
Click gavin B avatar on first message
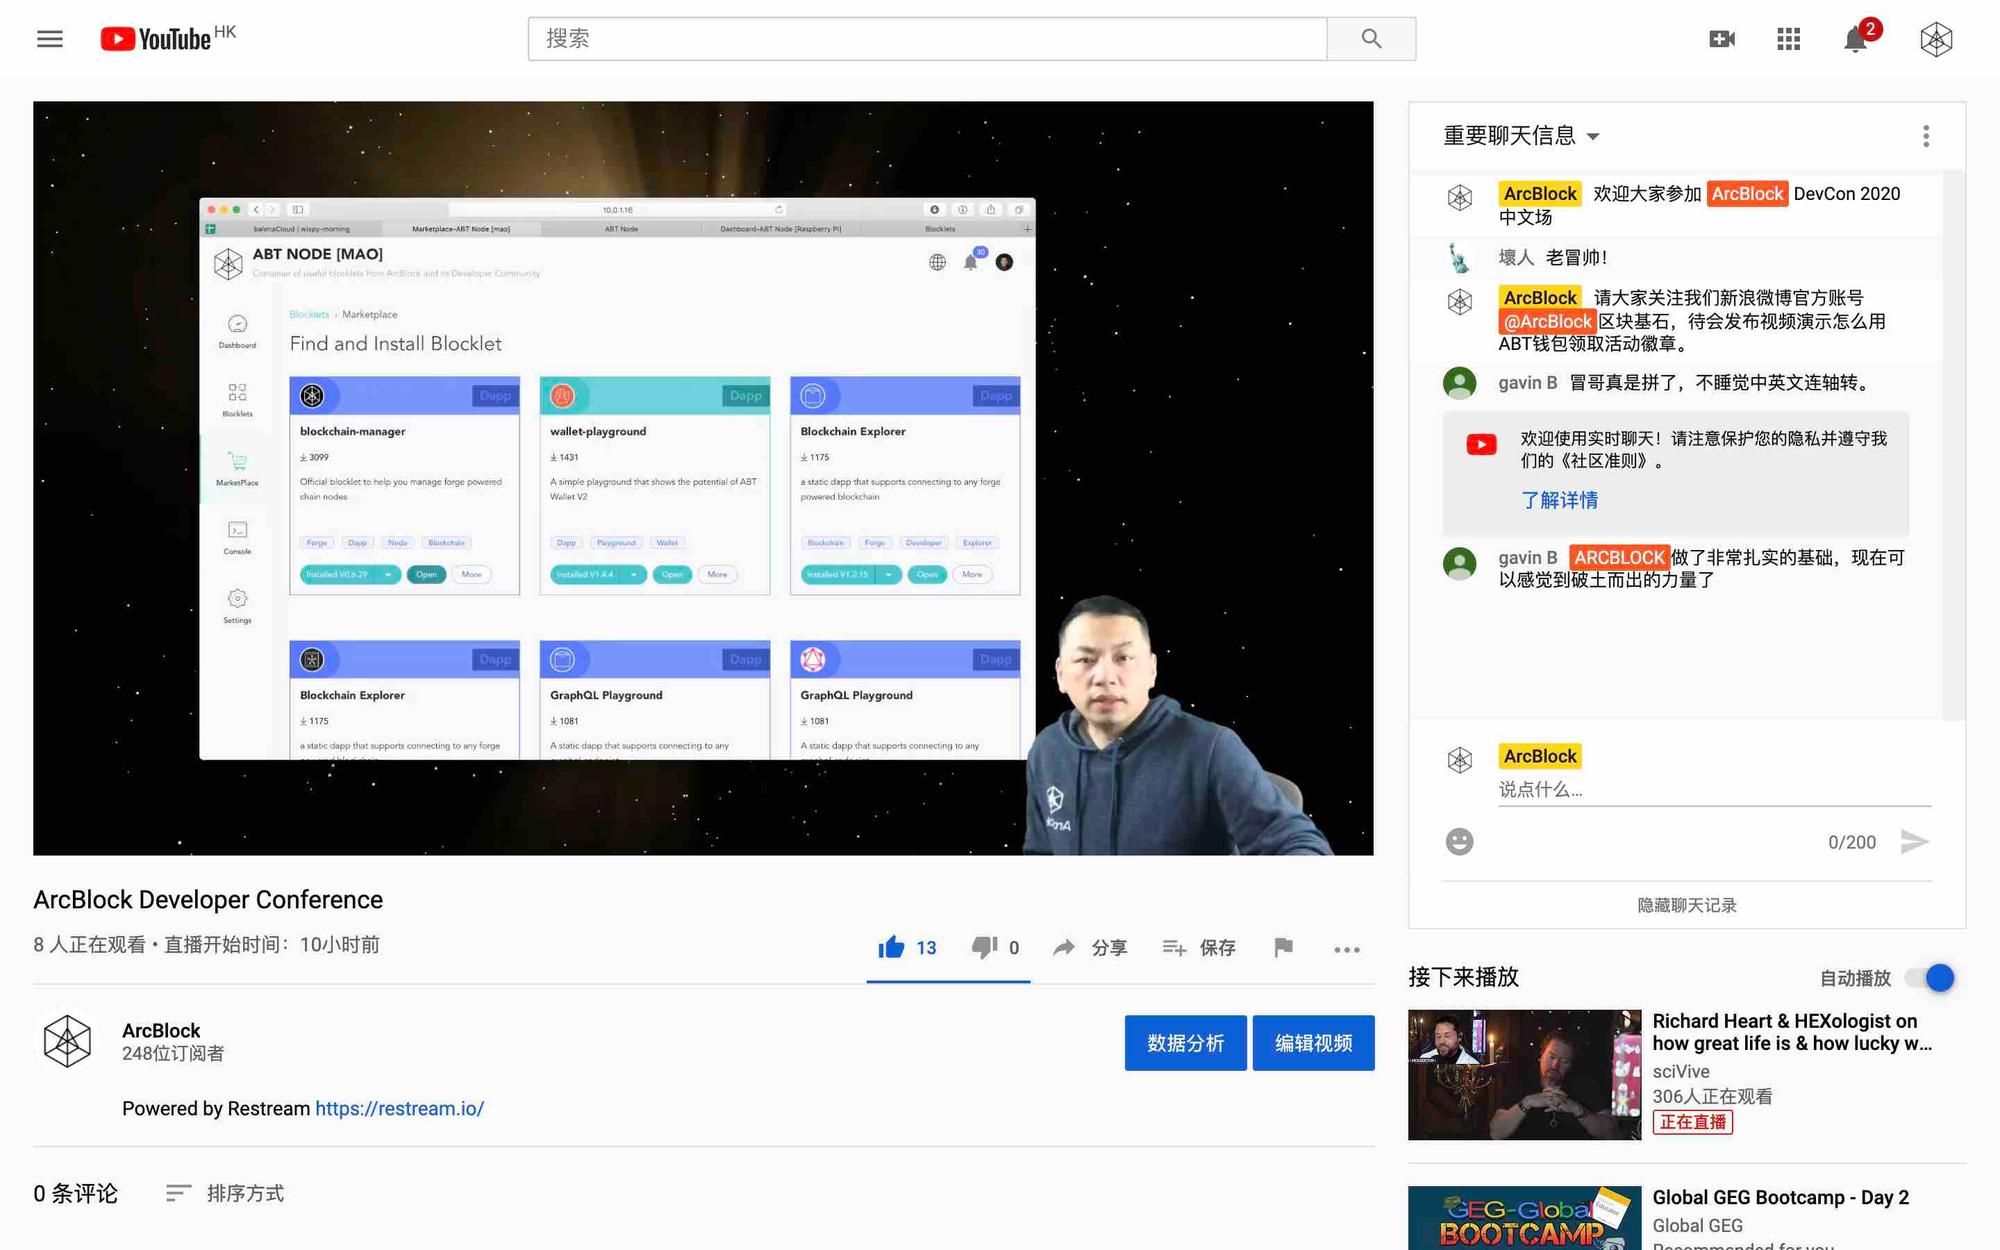(x=1459, y=383)
